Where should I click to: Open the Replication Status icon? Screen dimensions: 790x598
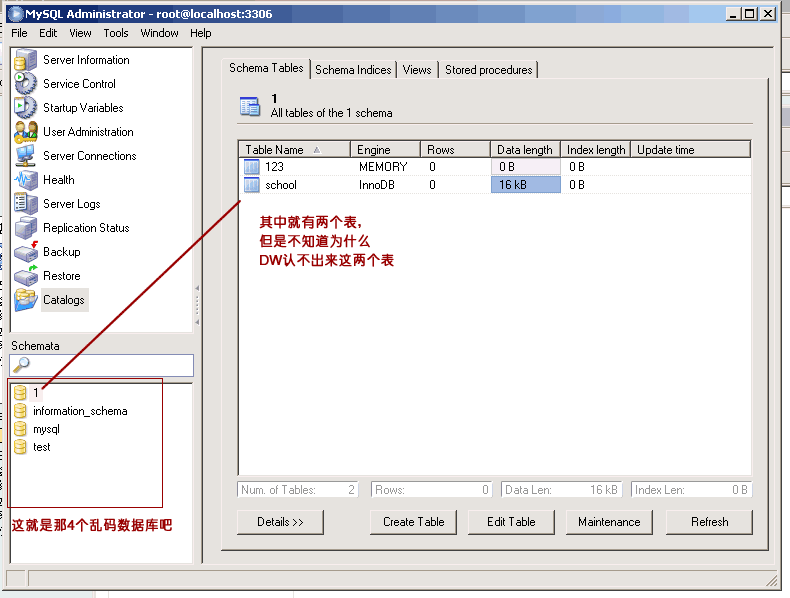(26, 228)
